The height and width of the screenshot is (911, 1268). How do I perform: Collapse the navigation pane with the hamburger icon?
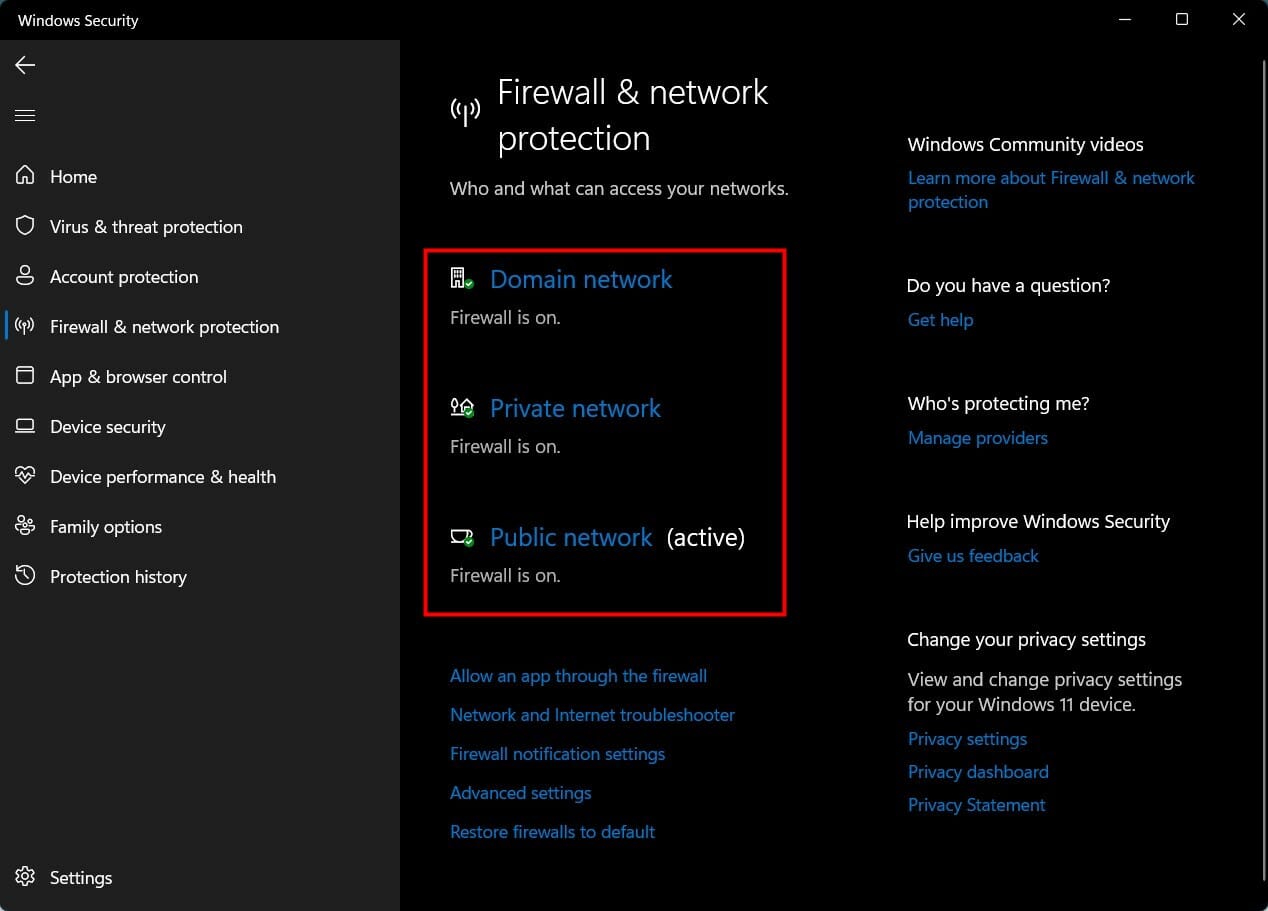25,115
